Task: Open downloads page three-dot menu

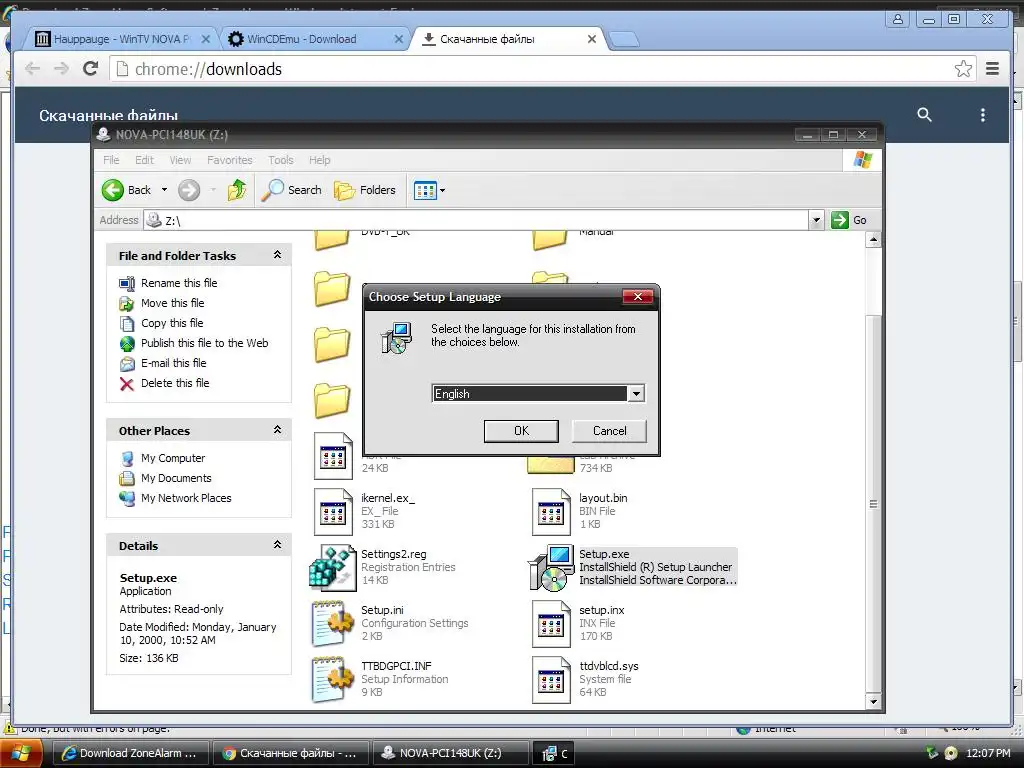Action: click(982, 115)
